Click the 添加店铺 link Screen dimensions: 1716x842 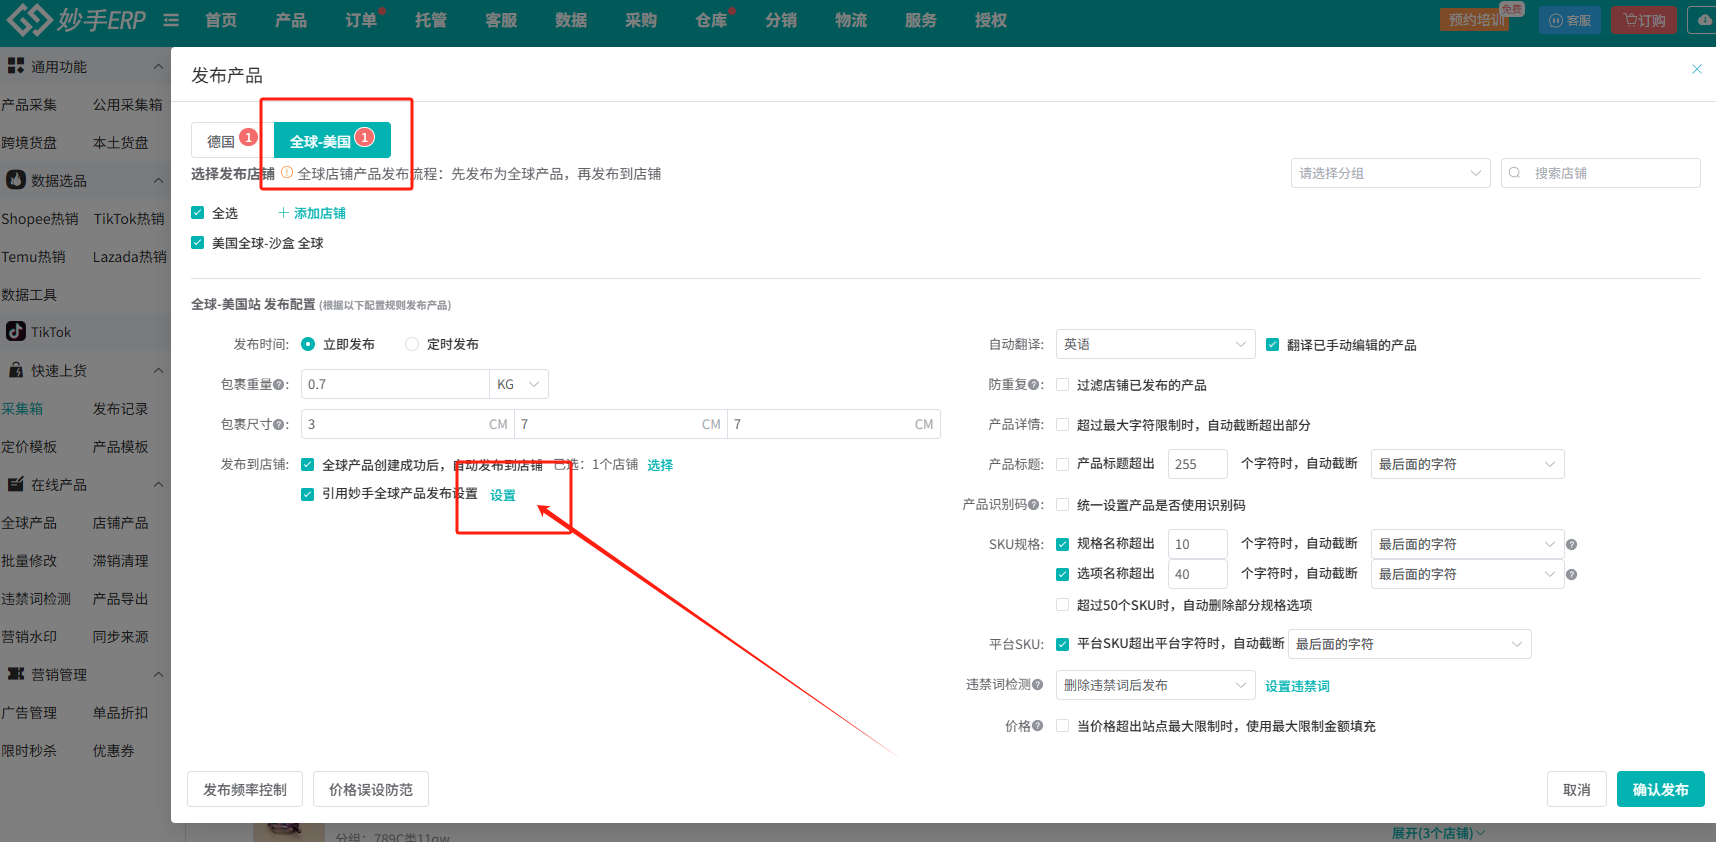[312, 213]
